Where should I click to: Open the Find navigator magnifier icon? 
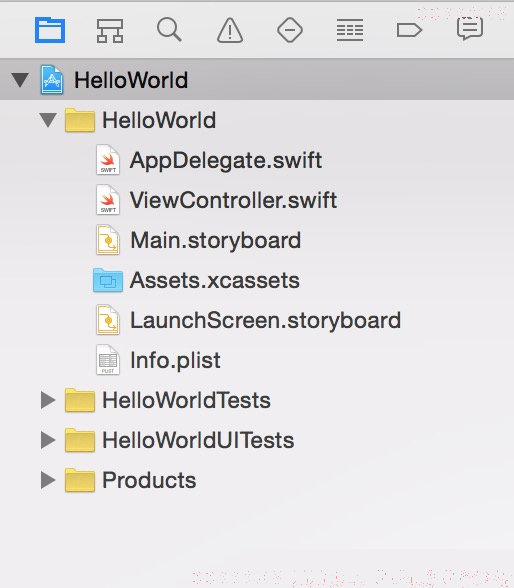click(x=169, y=30)
